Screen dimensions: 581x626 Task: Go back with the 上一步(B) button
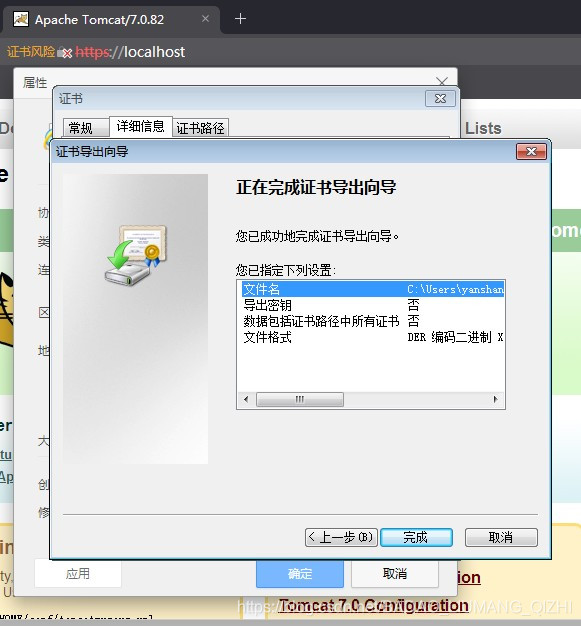point(341,537)
